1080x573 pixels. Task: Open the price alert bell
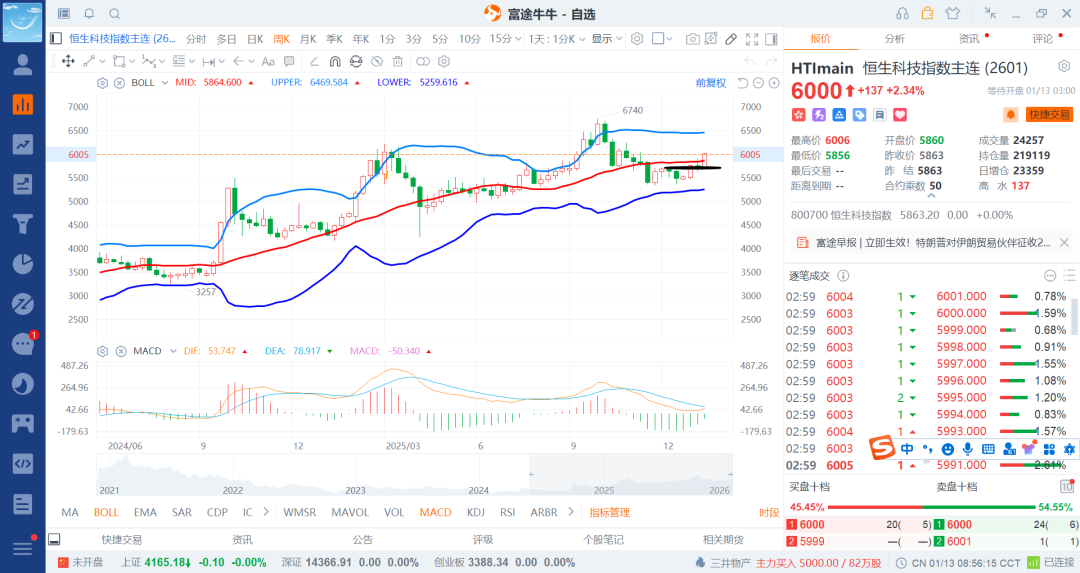tap(1010, 115)
